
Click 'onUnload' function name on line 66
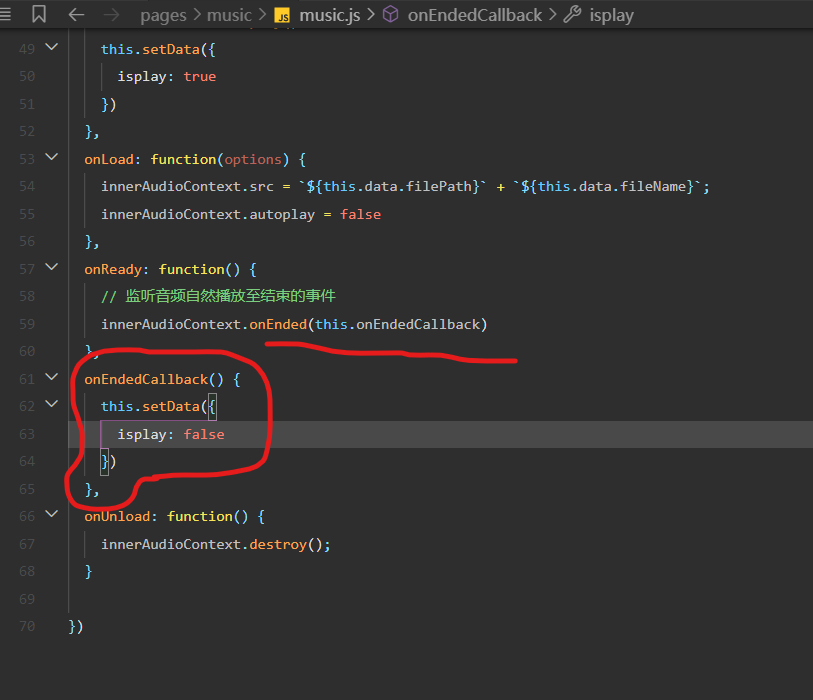(x=117, y=516)
